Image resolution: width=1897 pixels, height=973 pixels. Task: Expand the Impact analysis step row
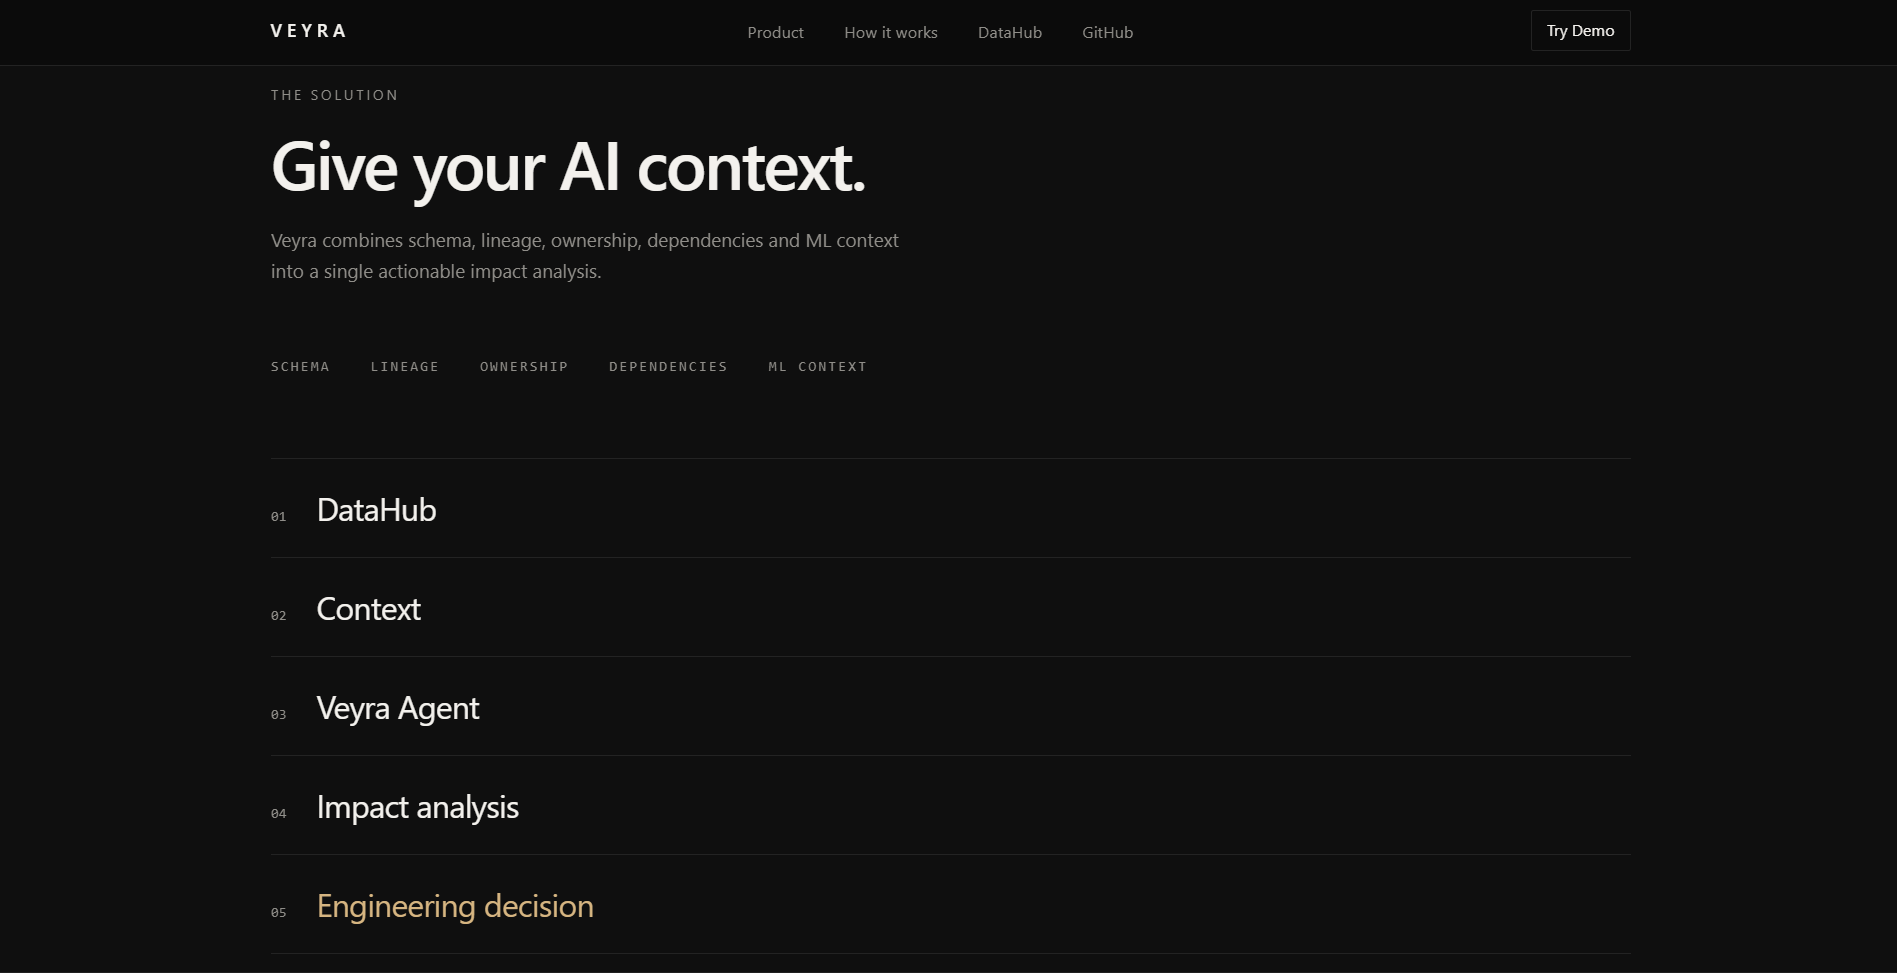coord(950,806)
